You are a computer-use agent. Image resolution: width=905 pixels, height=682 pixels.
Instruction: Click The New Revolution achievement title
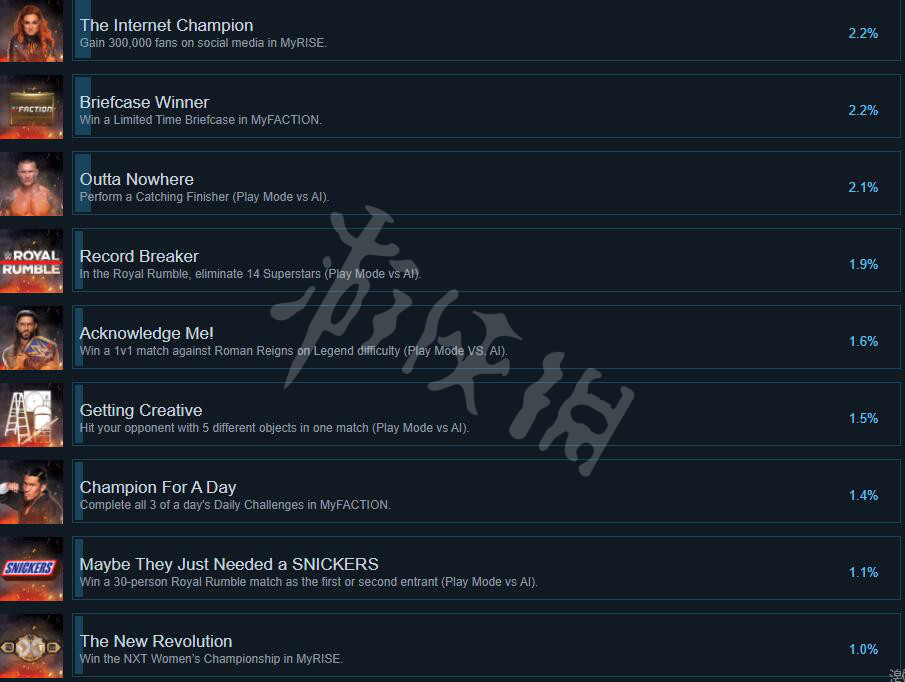pyautogui.click(x=156, y=641)
